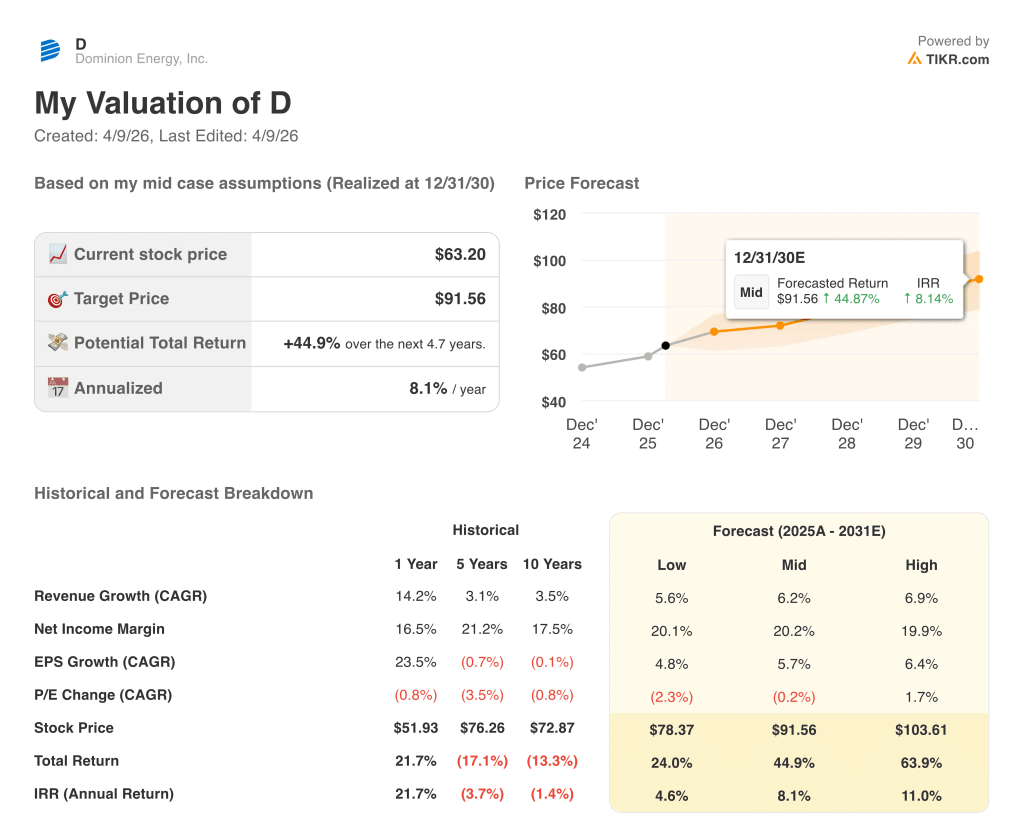This screenshot has width=1024, height=832.
Task: Click the "Mid" forecast column header
Action: (x=794, y=565)
